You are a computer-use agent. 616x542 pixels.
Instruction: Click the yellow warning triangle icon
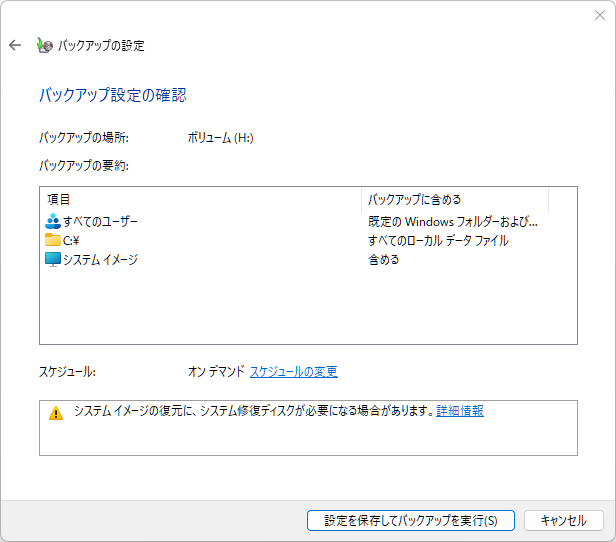(56, 413)
